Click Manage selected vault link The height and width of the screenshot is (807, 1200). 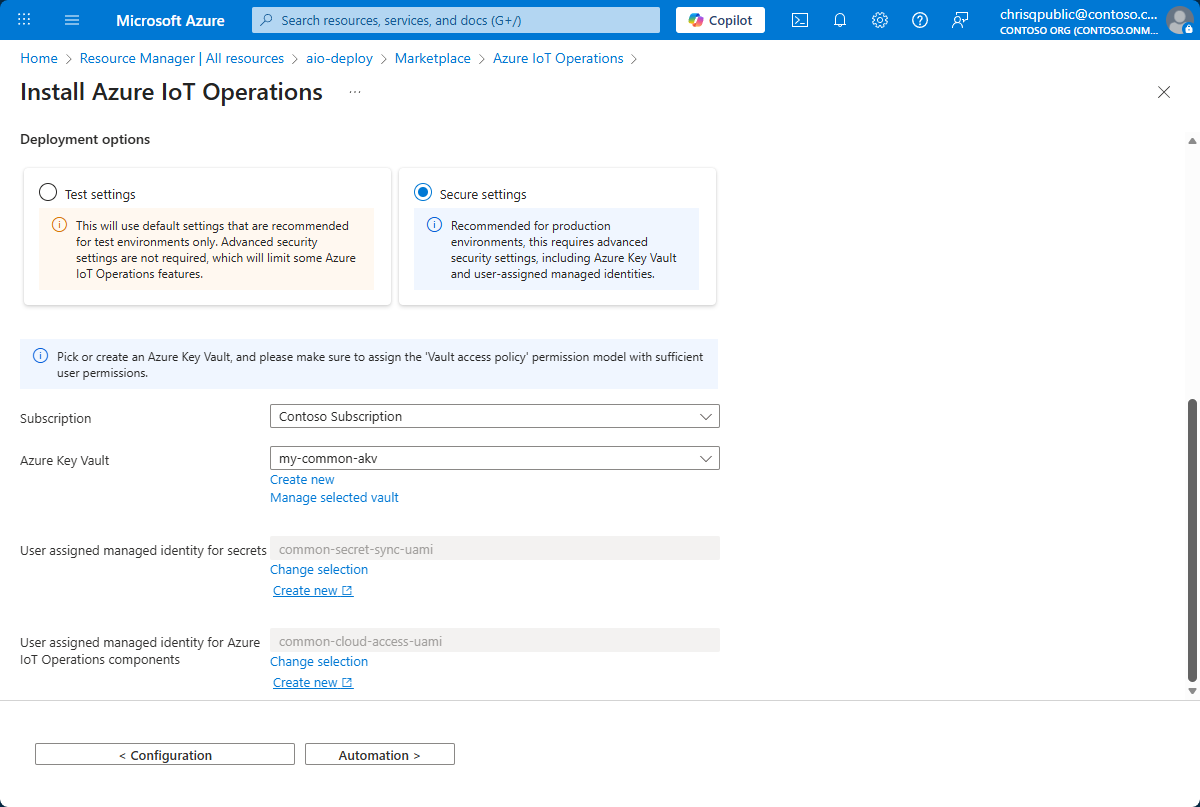pos(334,497)
